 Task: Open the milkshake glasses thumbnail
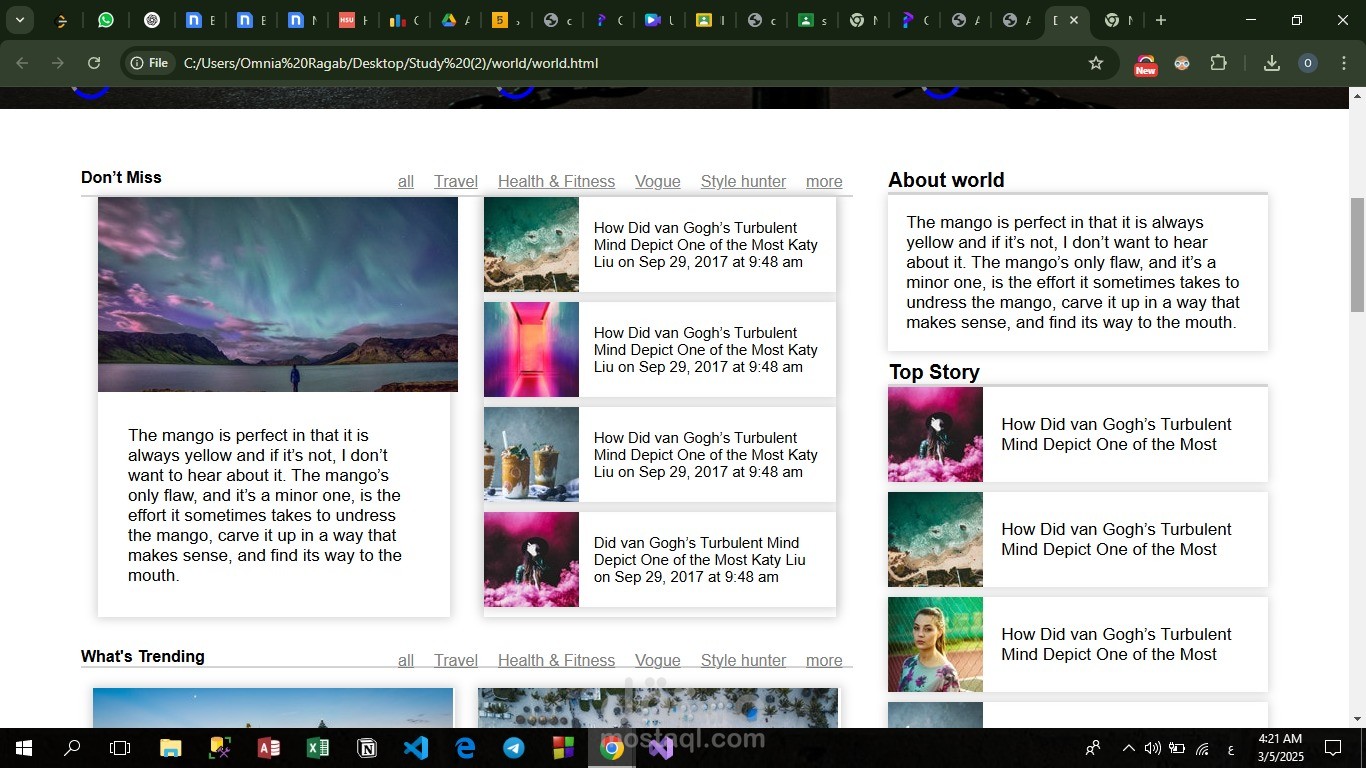[x=531, y=454]
